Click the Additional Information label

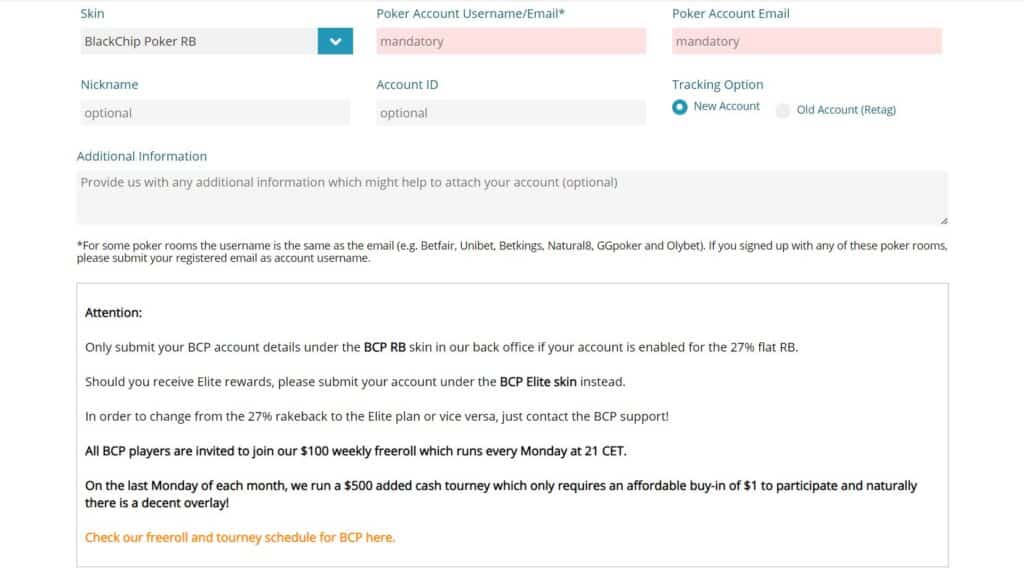tap(142, 156)
